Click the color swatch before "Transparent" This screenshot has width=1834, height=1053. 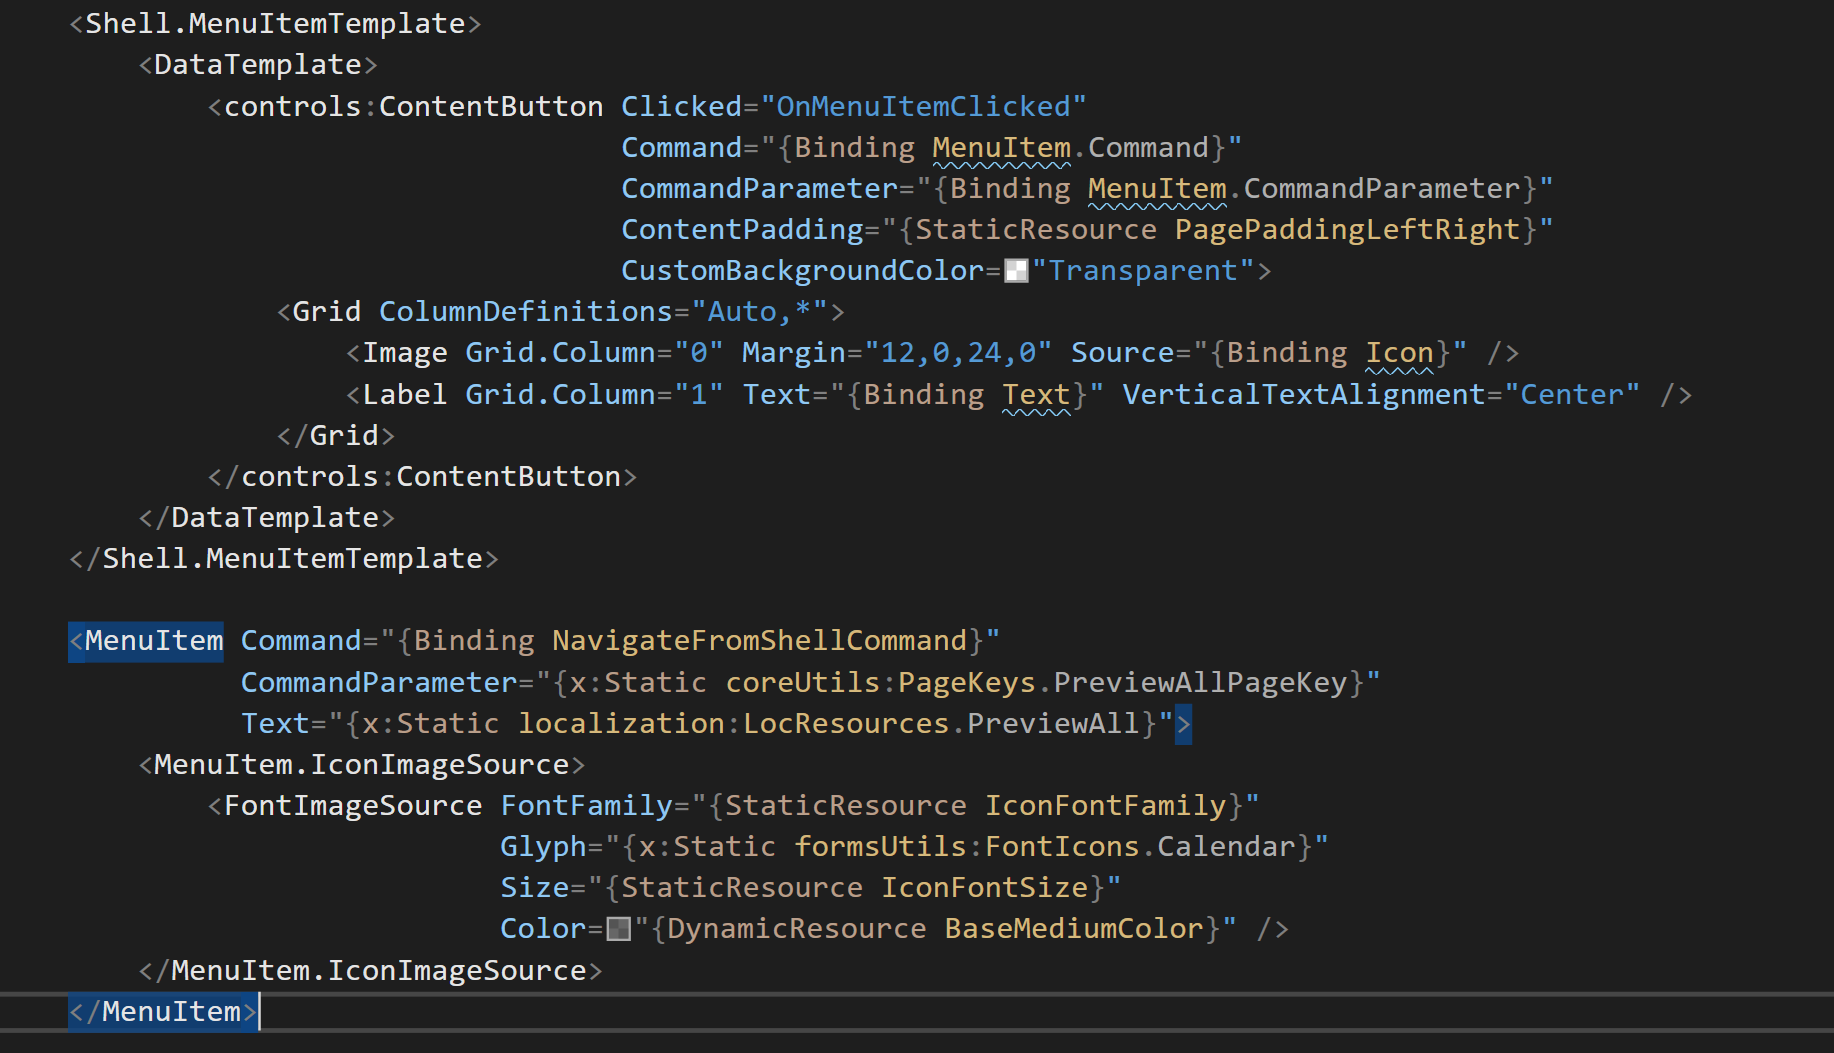tap(1015, 270)
